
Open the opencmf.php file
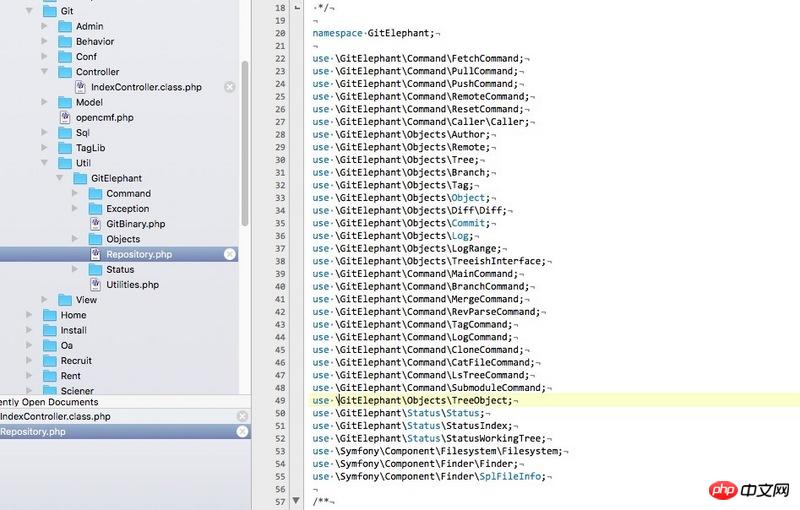click(105, 117)
